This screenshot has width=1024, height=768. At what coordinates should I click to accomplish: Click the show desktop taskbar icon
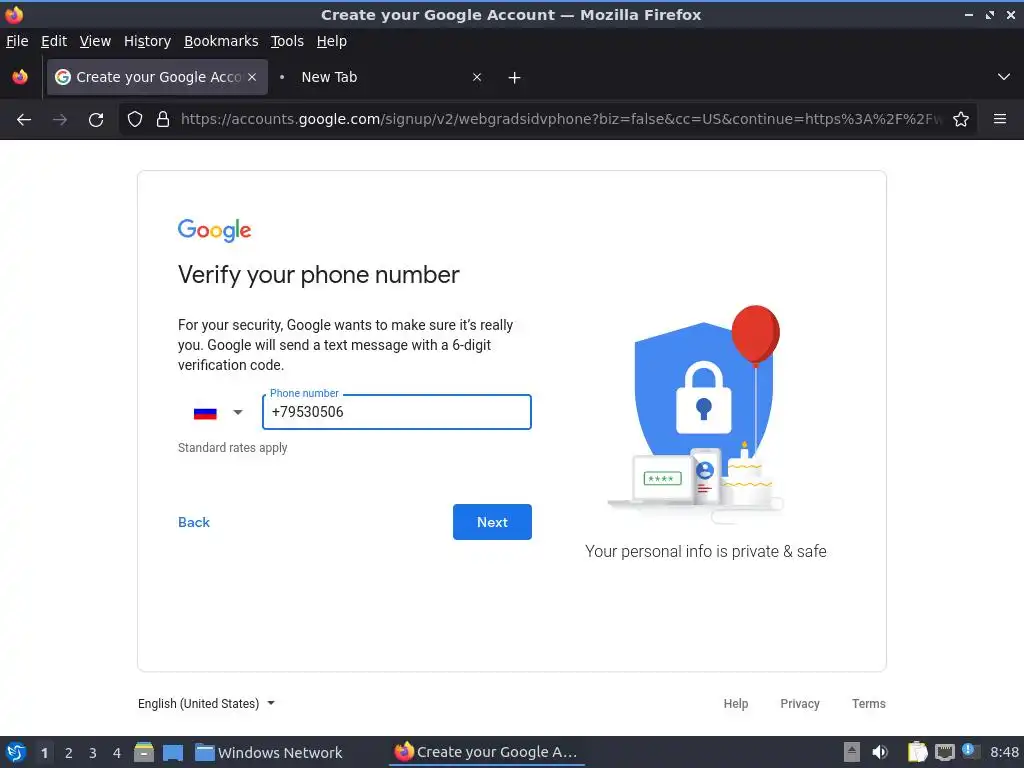click(172, 752)
